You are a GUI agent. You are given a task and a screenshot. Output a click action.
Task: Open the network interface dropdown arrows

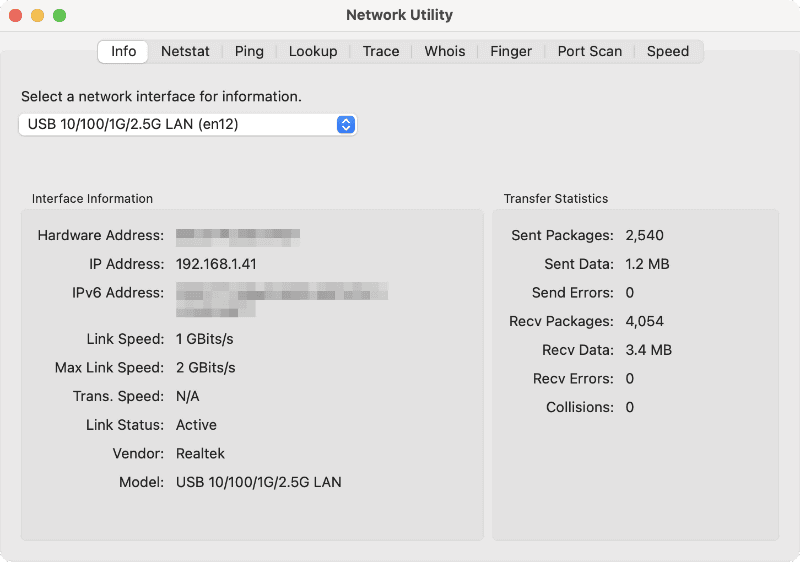click(x=346, y=125)
